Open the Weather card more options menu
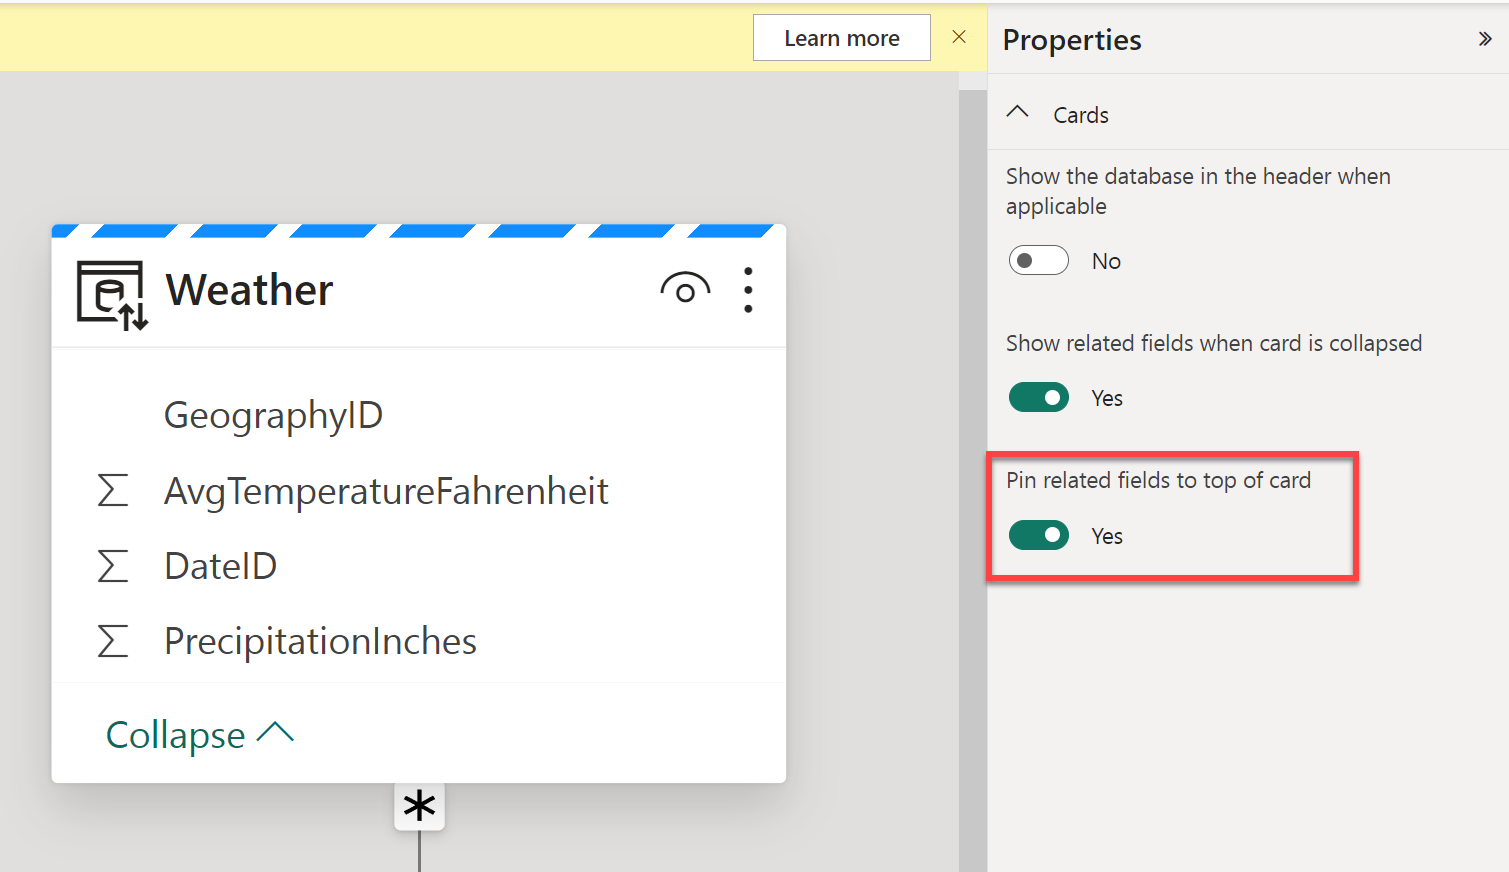 pos(748,290)
